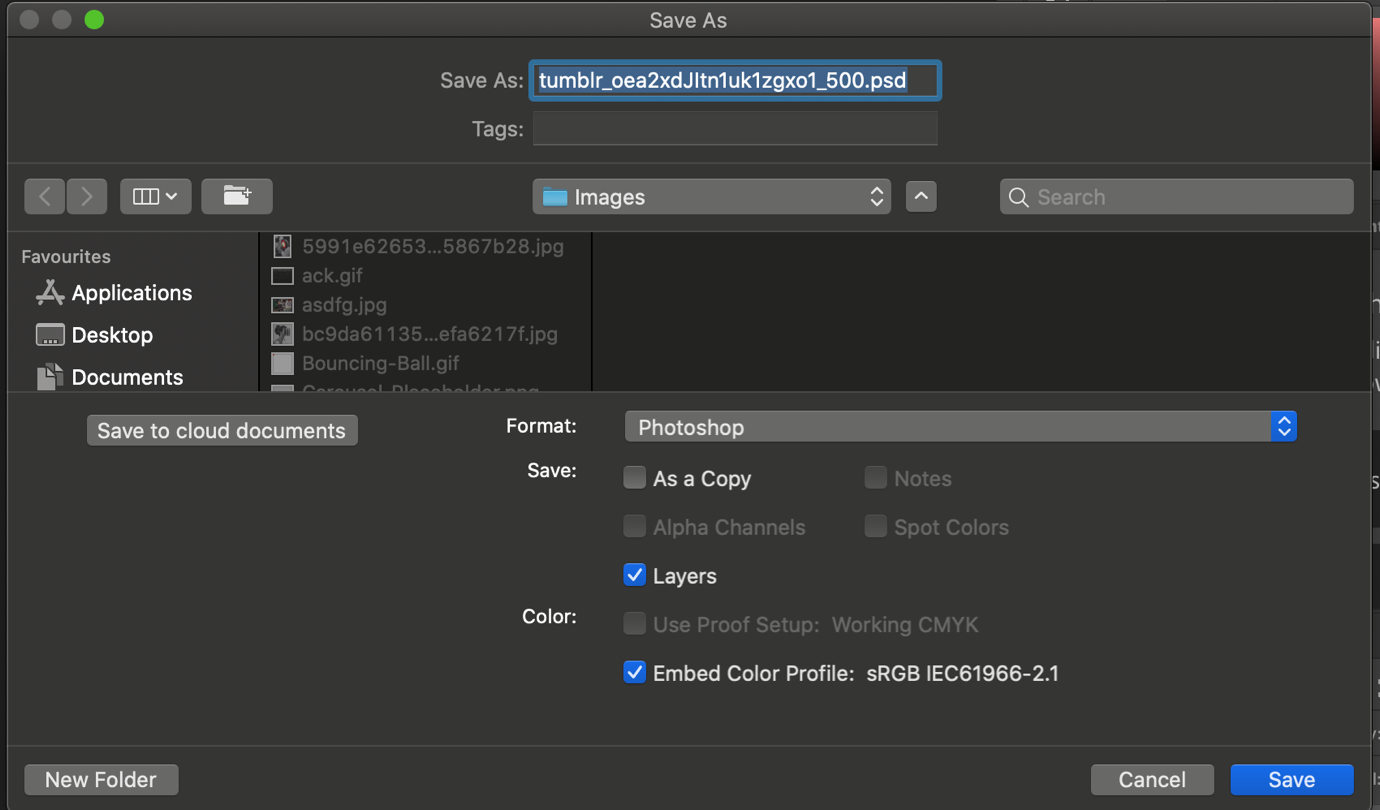Open the Format dropdown showing Photoshop
Image resolution: width=1380 pixels, height=810 pixels.
(x=960, y=427)
